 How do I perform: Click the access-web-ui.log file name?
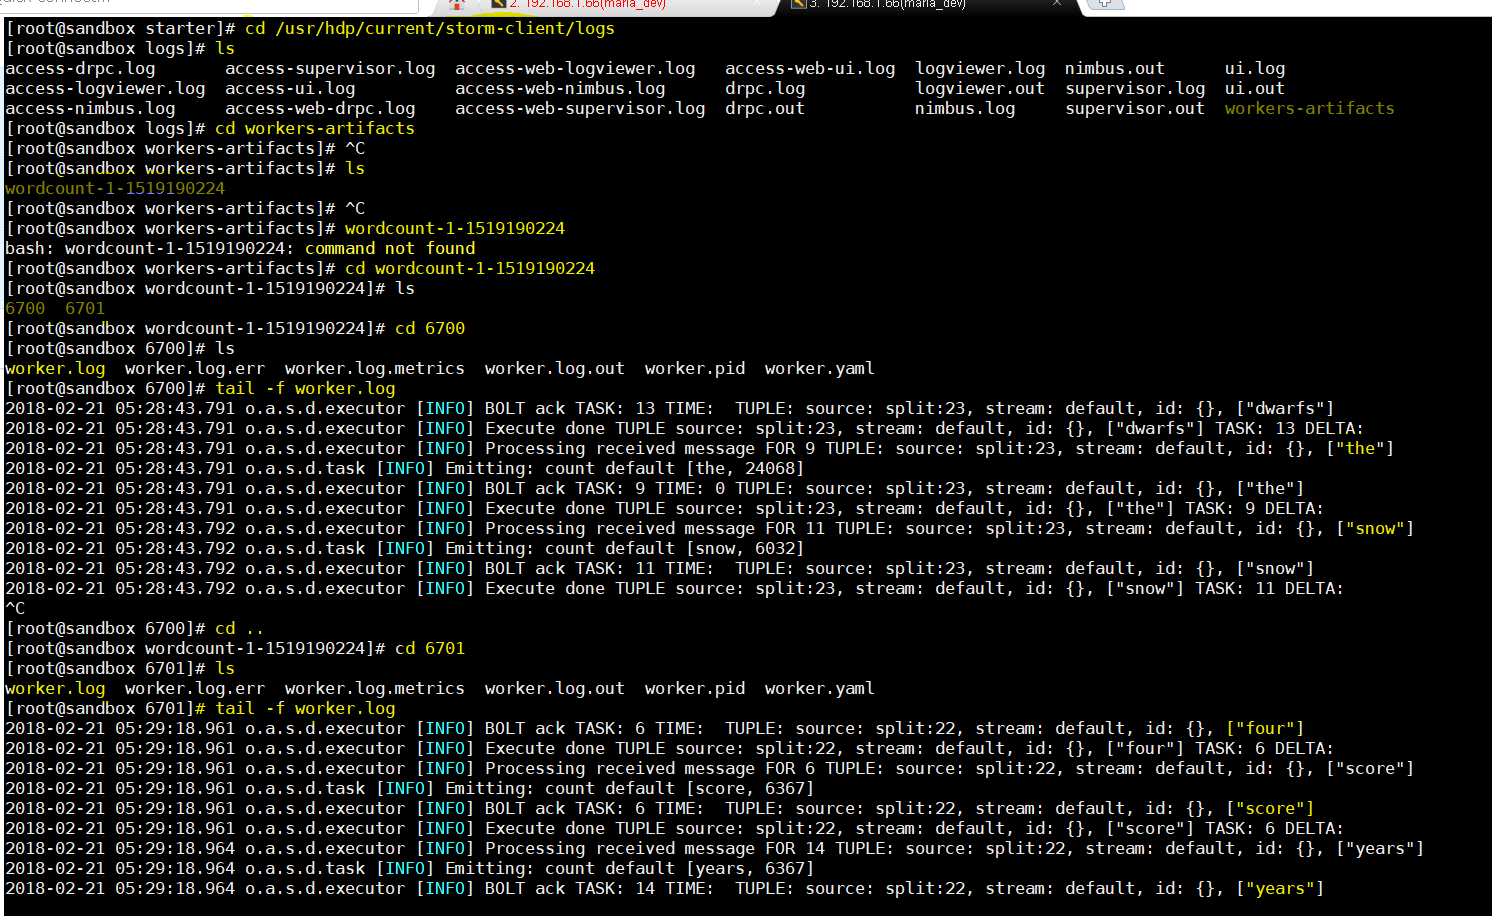tap(810, 69)
